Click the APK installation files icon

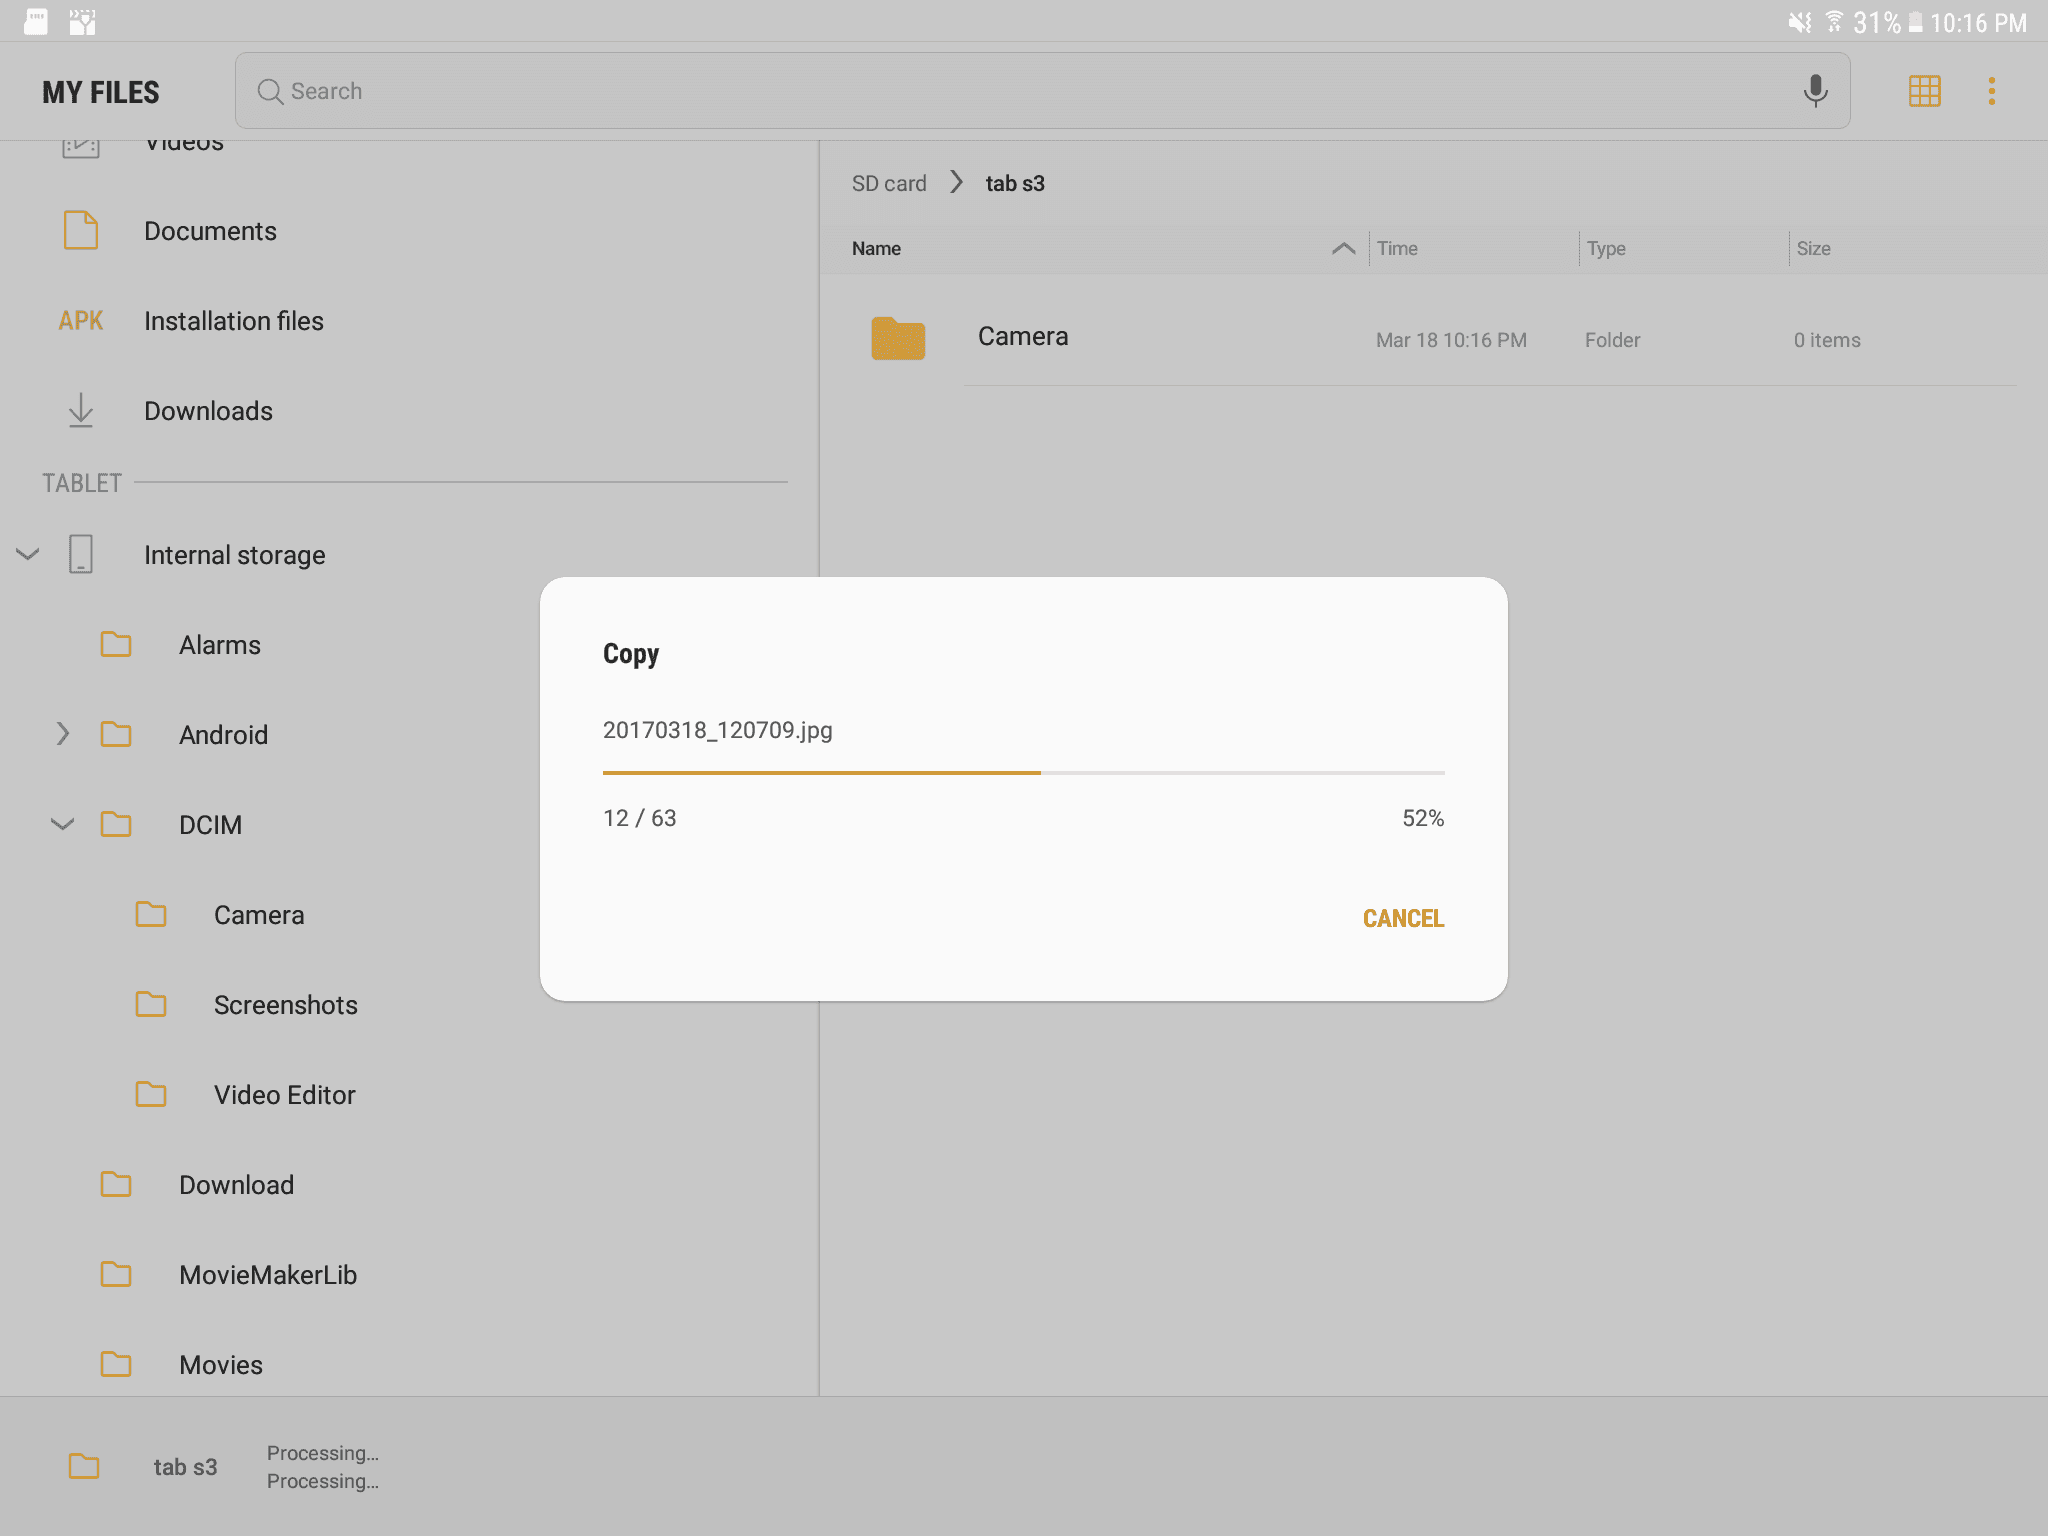point(81,319)
